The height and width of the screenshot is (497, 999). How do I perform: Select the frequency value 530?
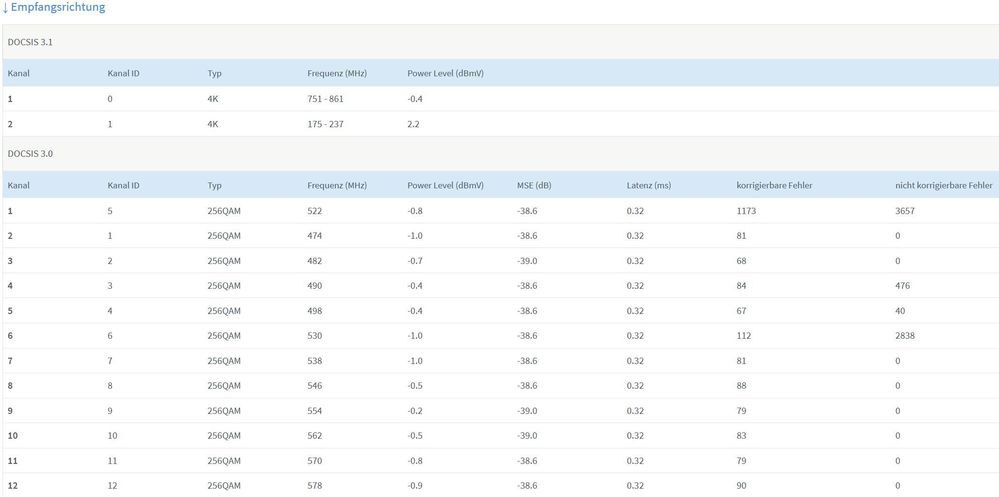click(x=315, y=335)
